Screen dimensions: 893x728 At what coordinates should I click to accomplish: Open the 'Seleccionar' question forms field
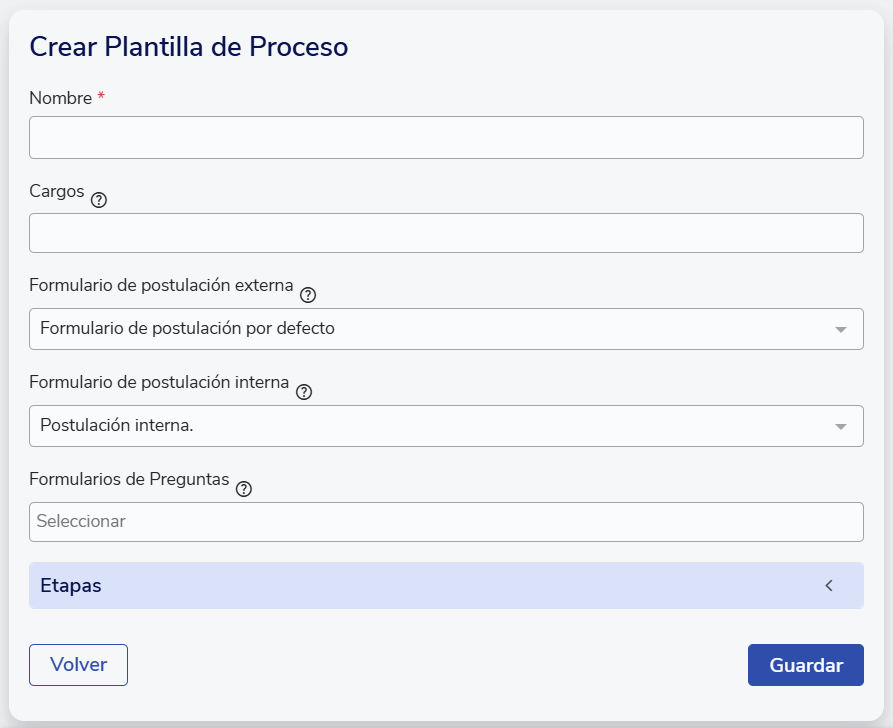pos(446,522)
